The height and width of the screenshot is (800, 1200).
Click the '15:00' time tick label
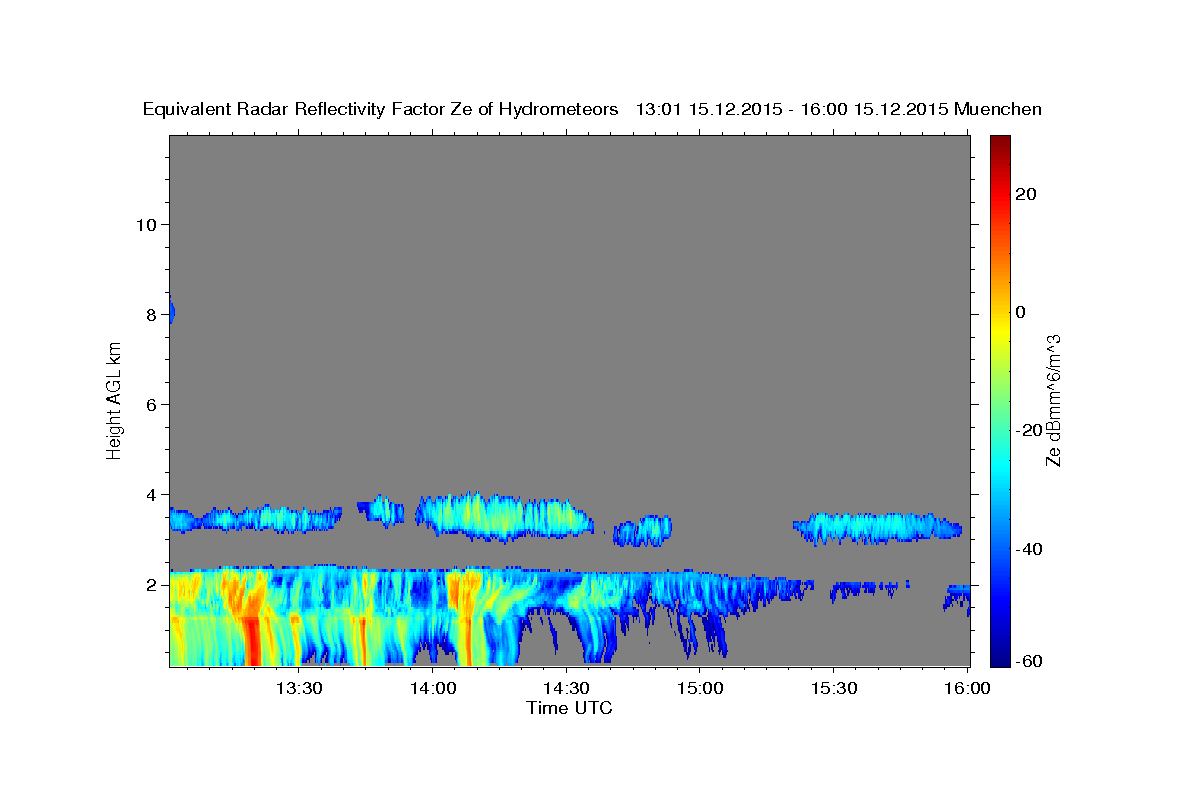[700, 689]
